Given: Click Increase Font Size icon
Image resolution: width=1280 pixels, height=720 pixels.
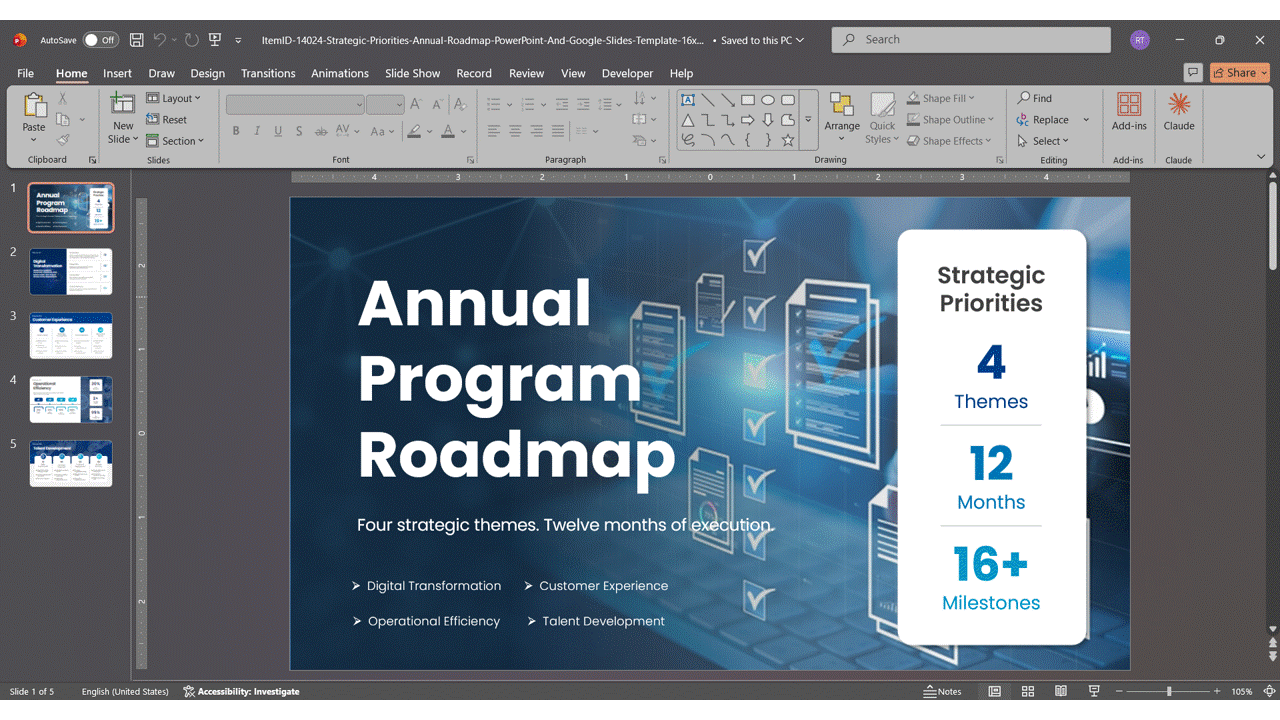Looking at the screenshot, I should point(416,104).
